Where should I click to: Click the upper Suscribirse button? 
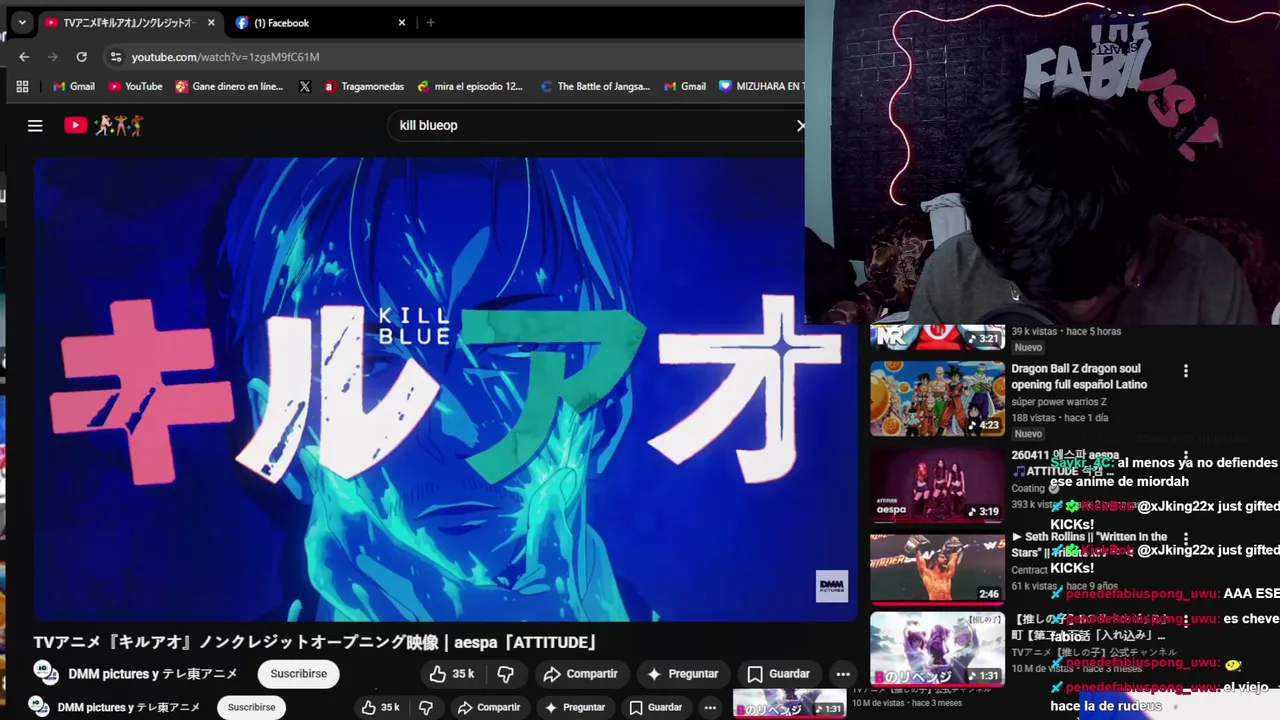tap(298, 674)
